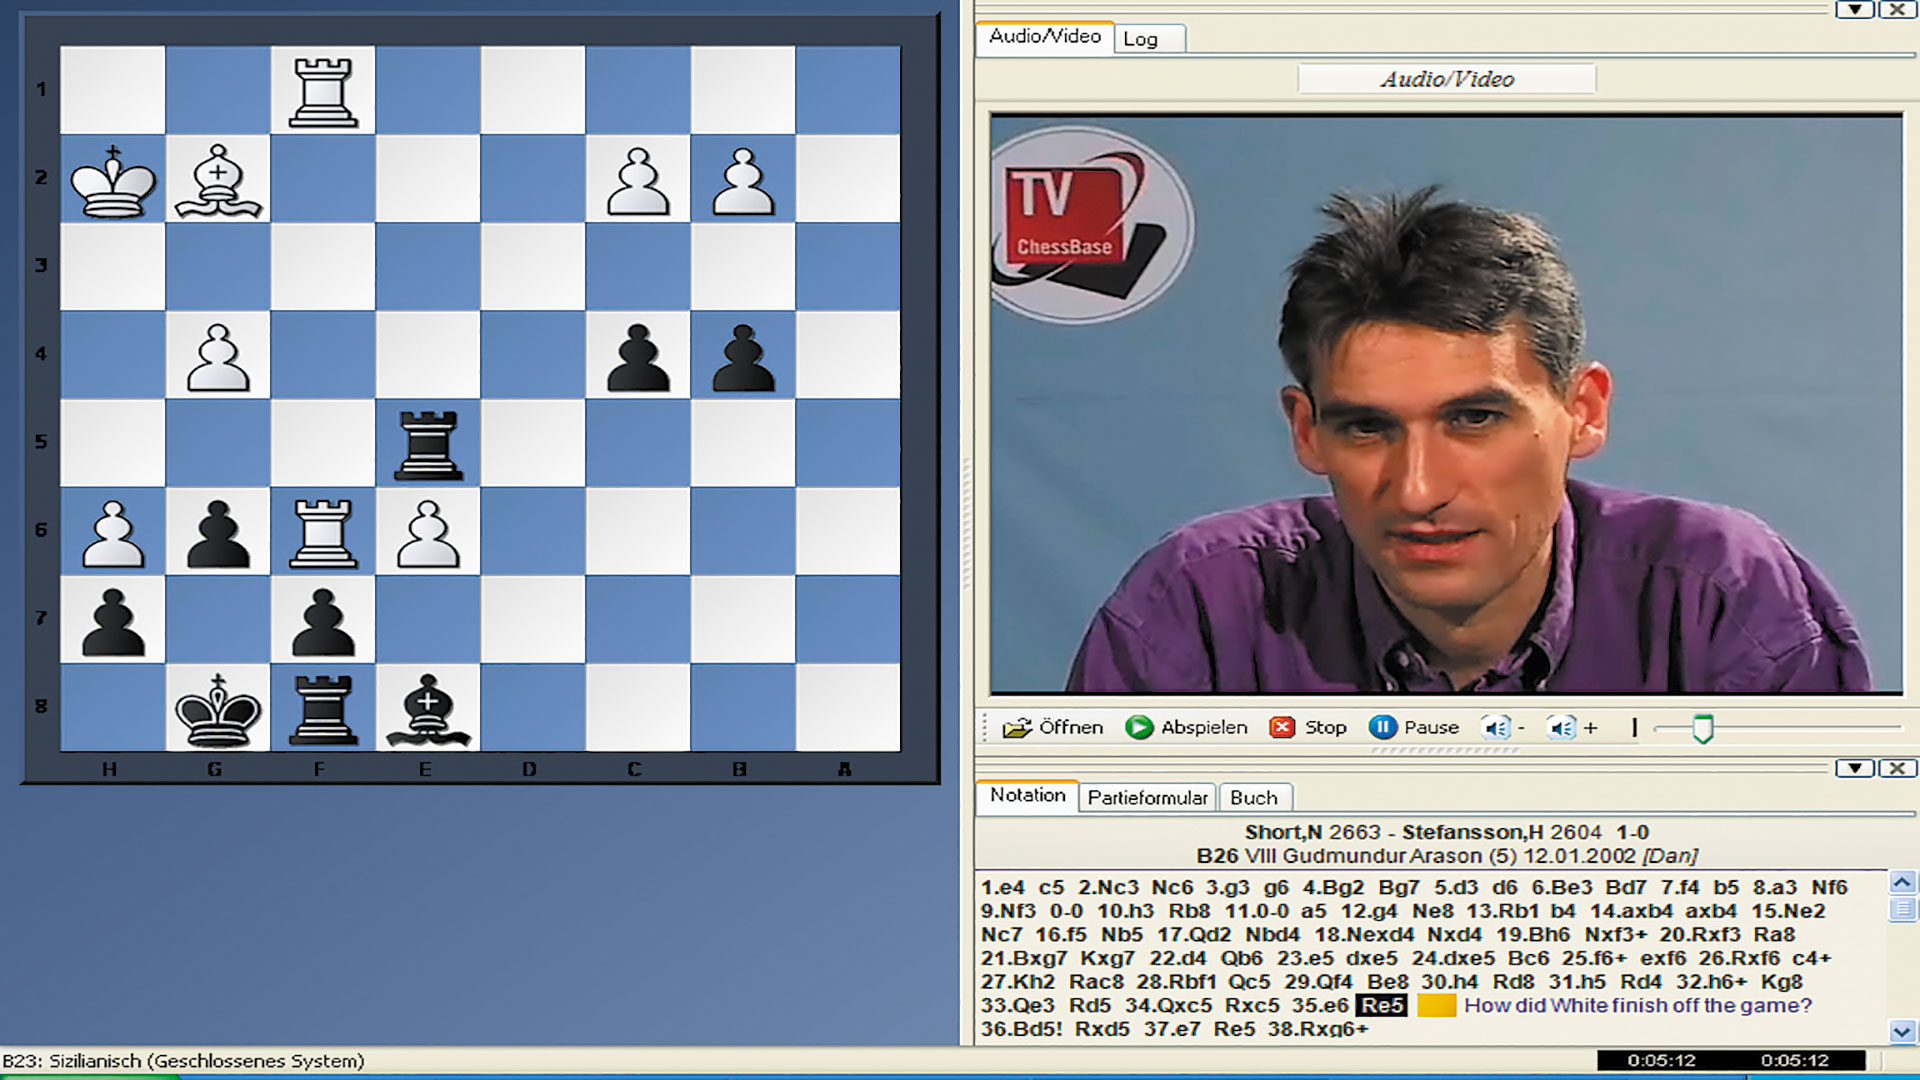Viewport: 1920px width, 1080px height.
Task: Switch to the Partieformular tab
Action: coord(1147,796)
